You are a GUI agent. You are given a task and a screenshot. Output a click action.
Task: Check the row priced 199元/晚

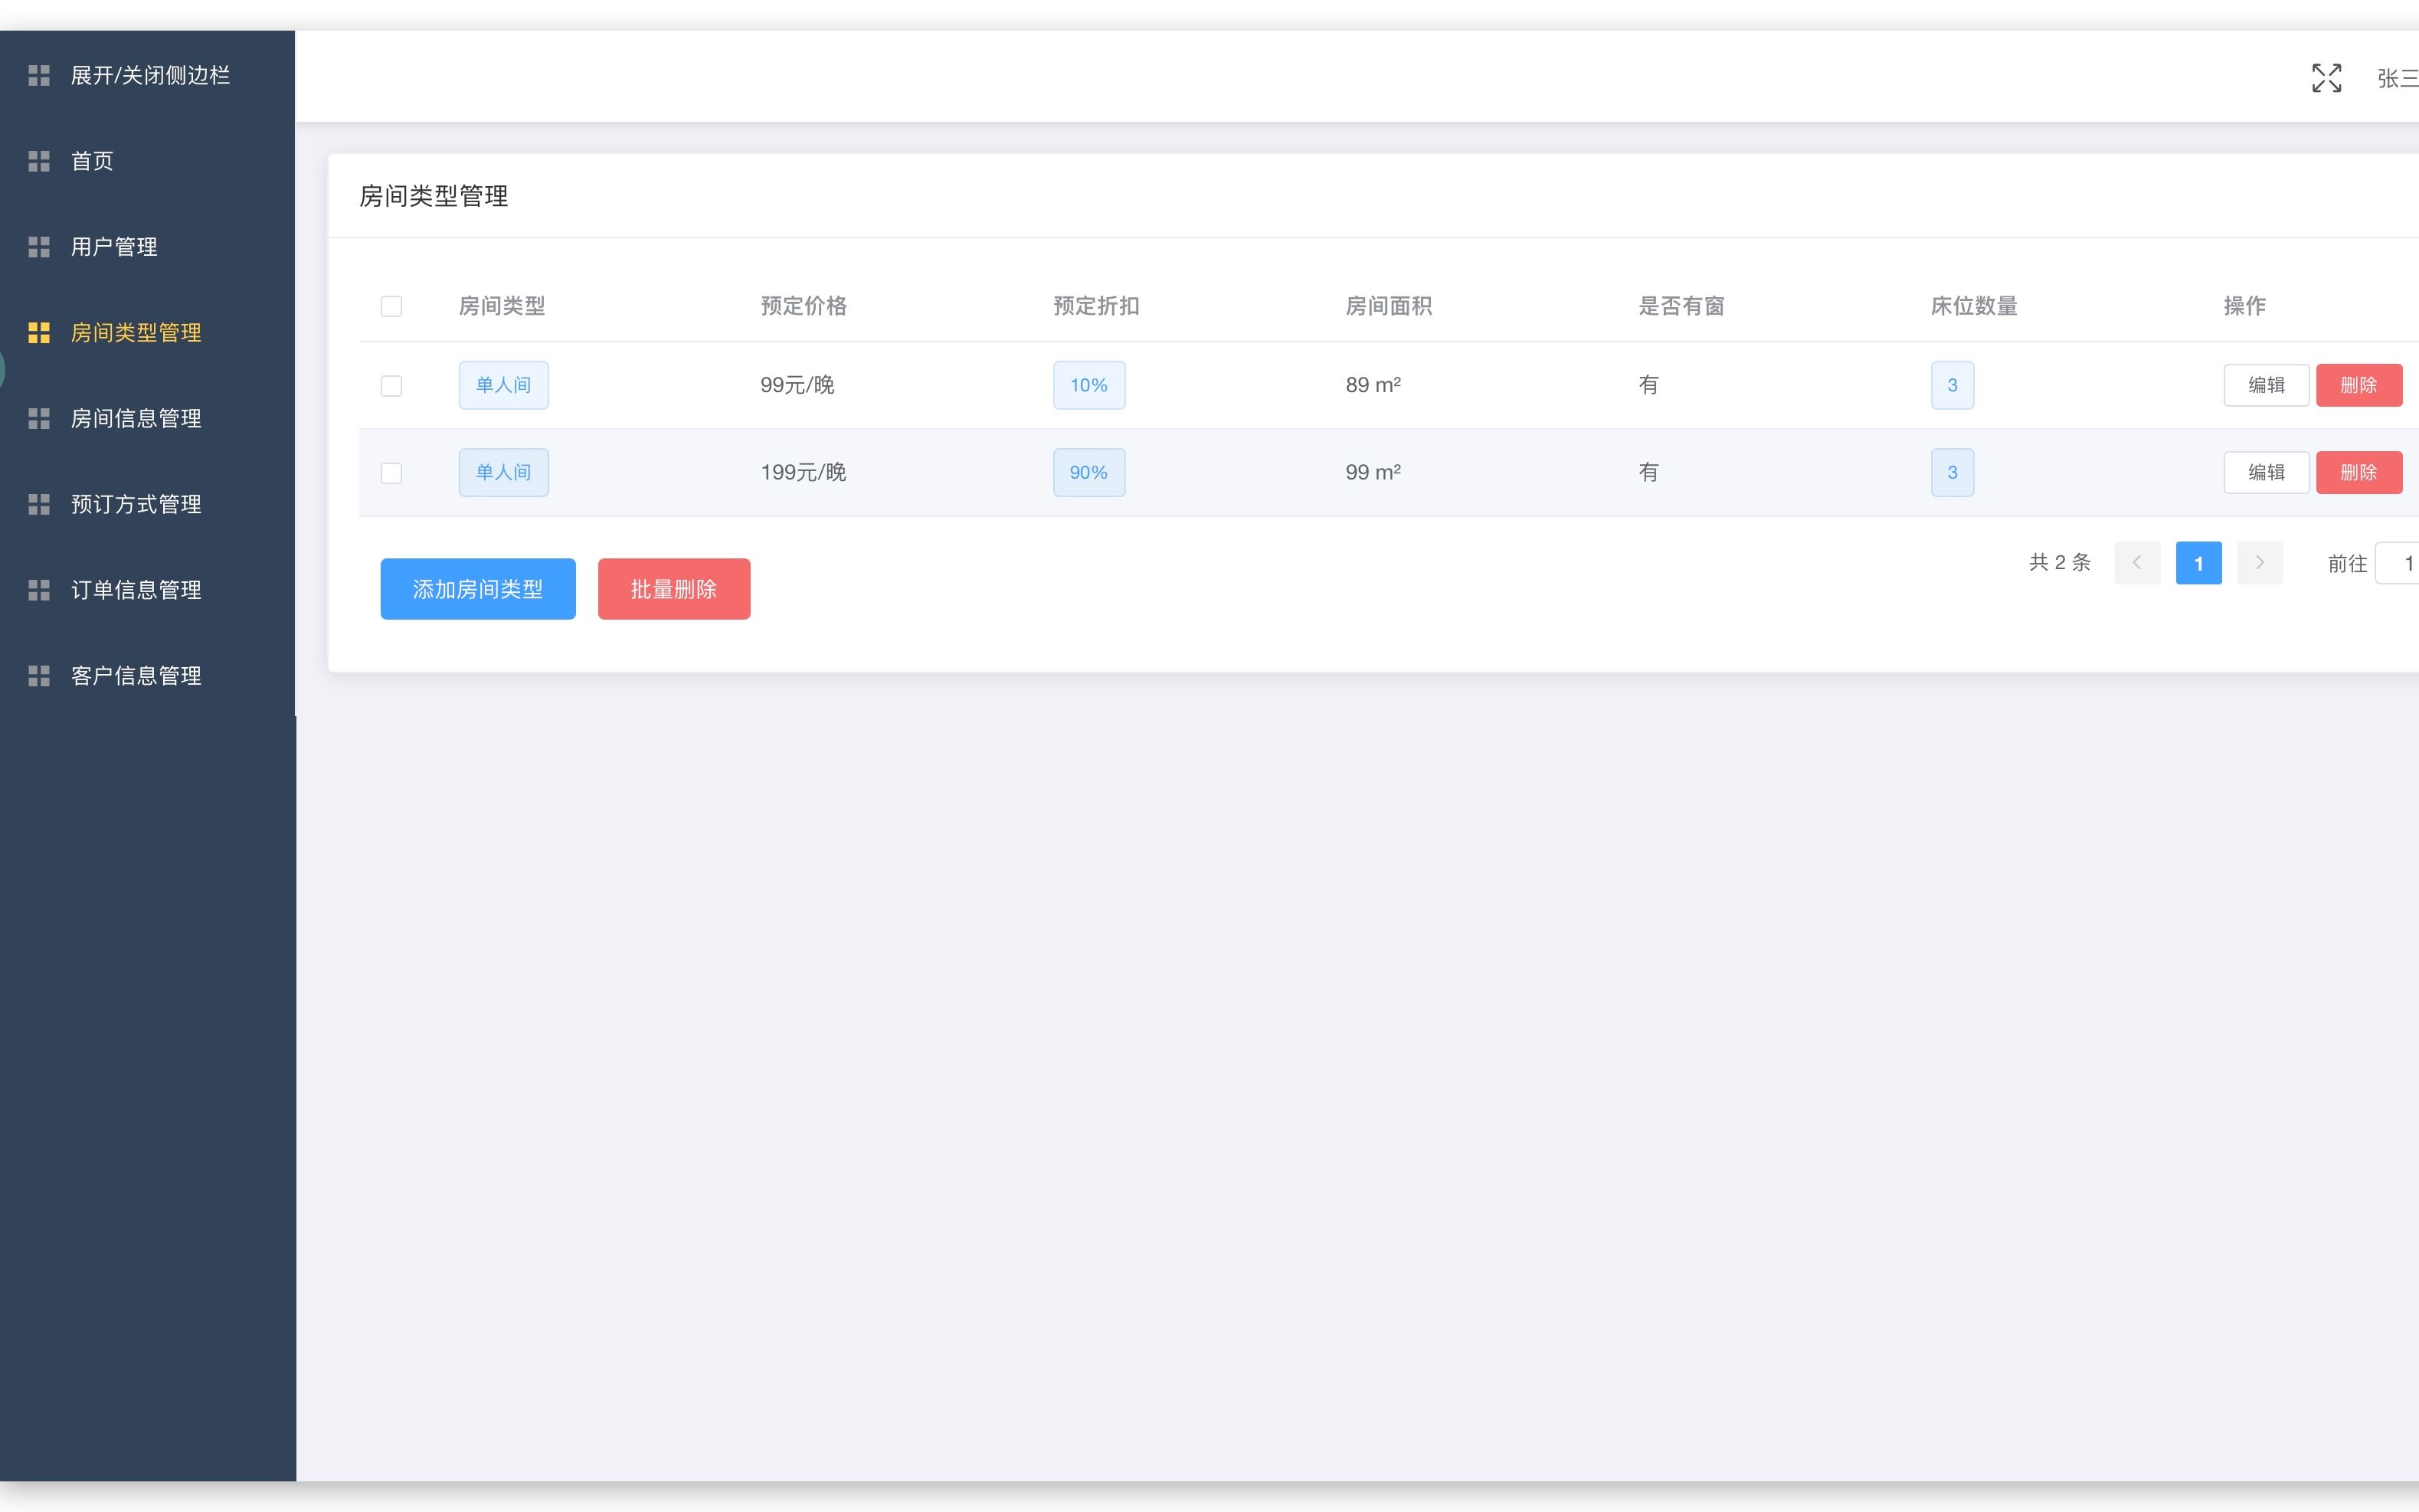(x=391, y=473)
